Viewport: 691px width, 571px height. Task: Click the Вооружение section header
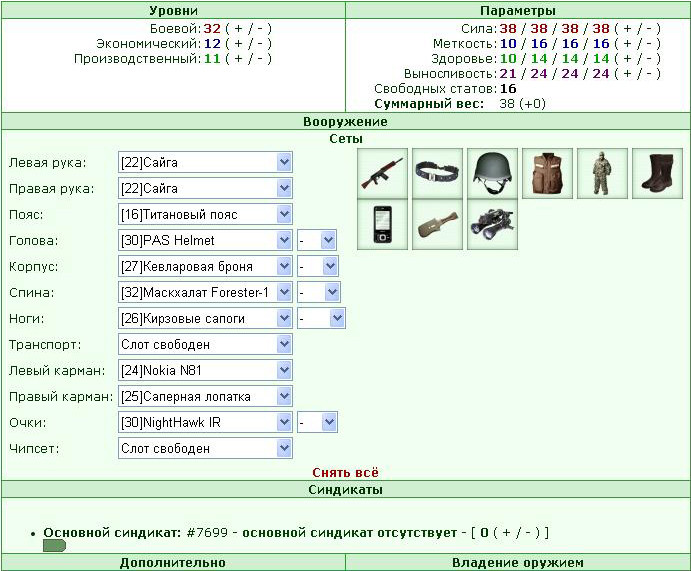pos(346,122)
